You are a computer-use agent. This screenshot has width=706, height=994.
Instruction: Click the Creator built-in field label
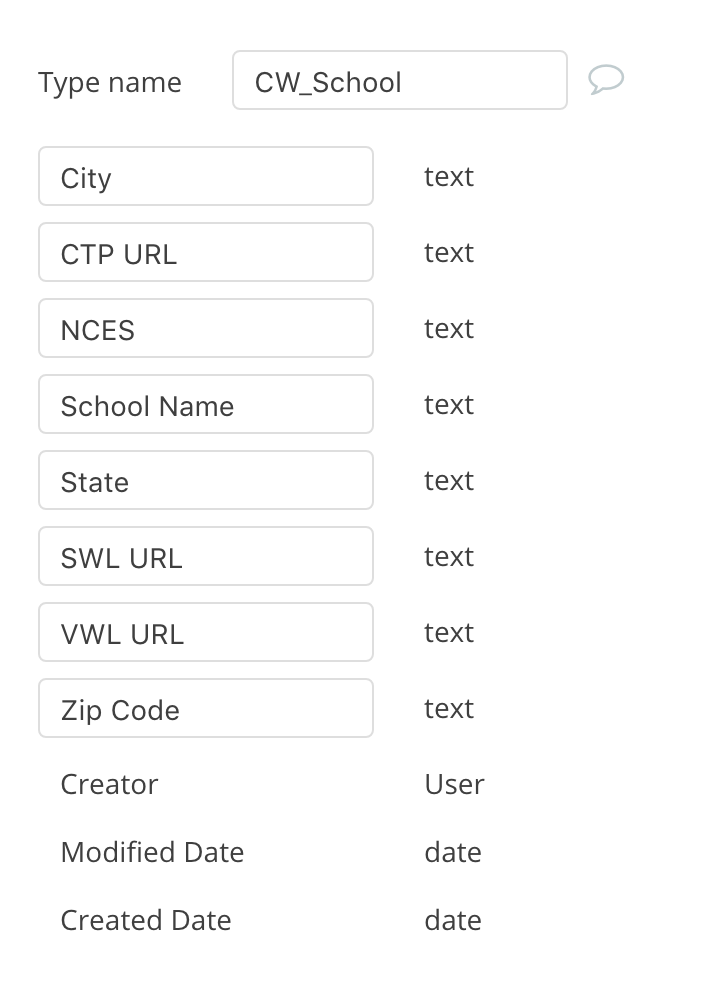109,785
